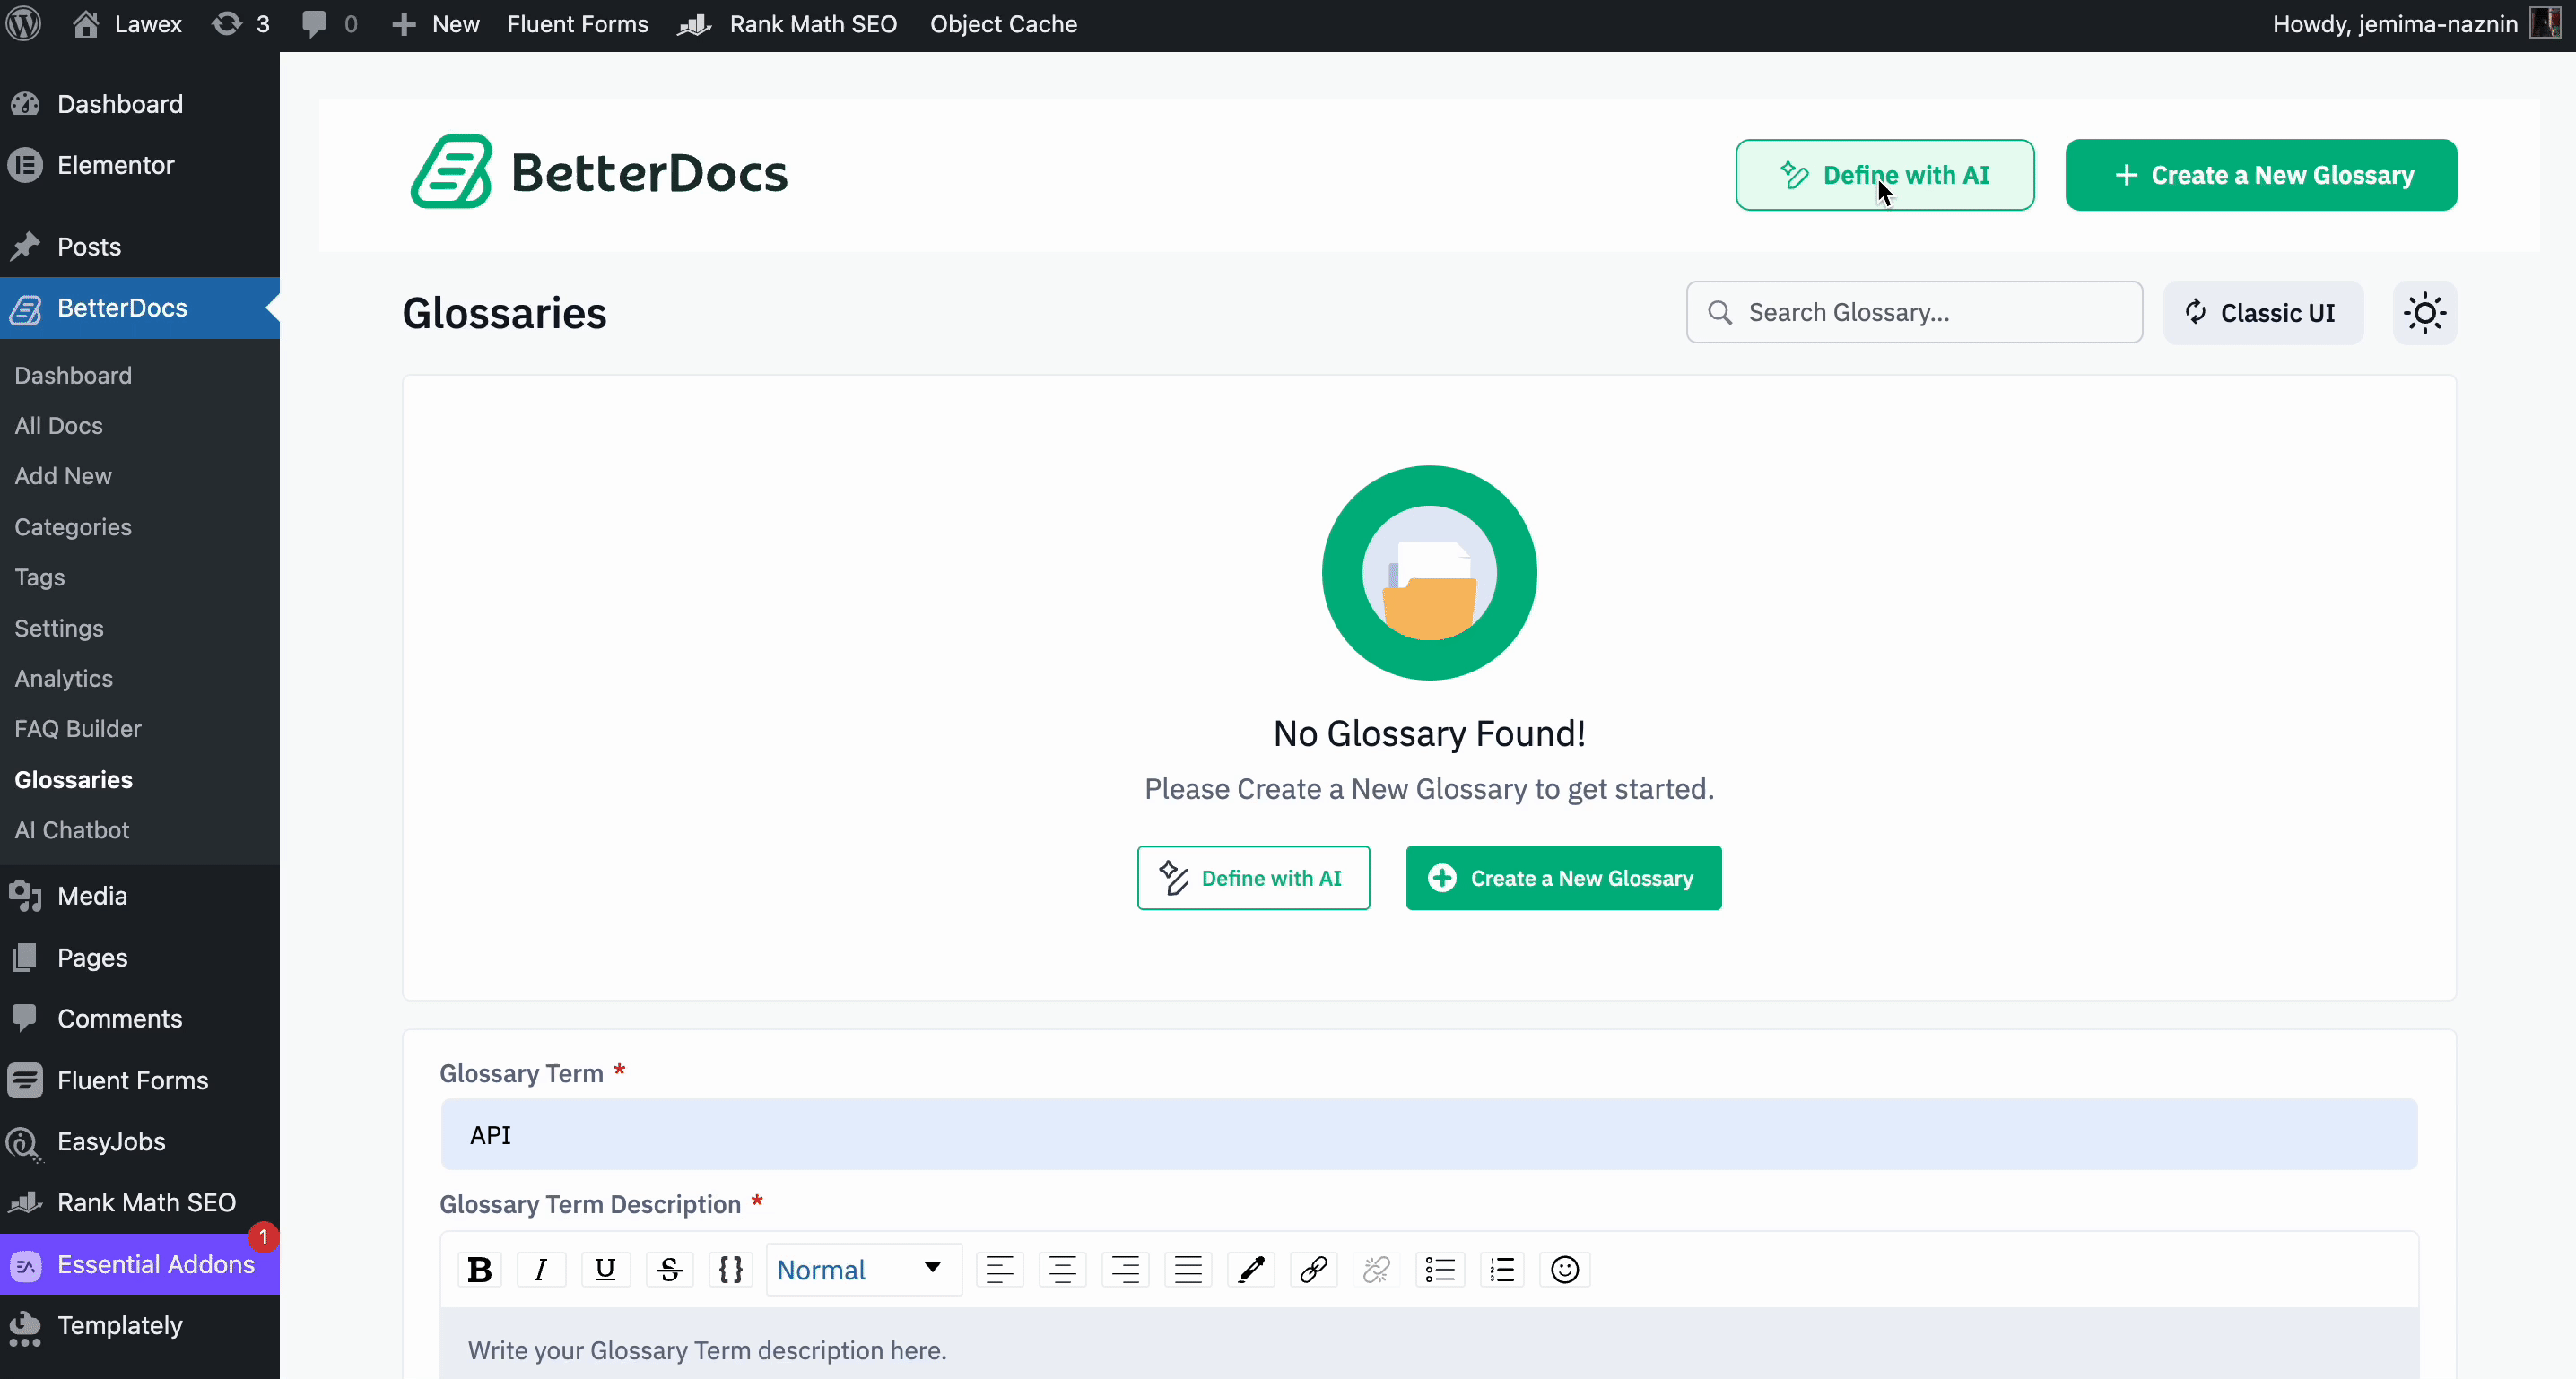Insert an ordered numbered list

tap(1502, 1270)
